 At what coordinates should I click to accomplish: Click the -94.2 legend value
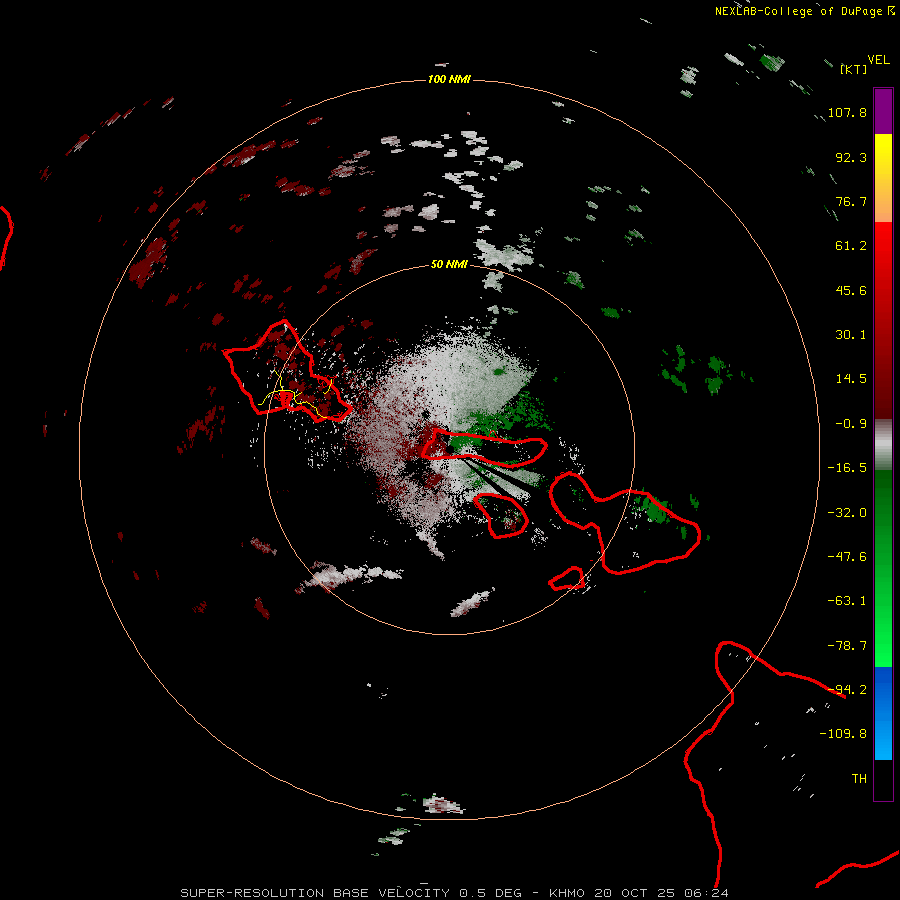pyautogui.click(x=847, y=690)
